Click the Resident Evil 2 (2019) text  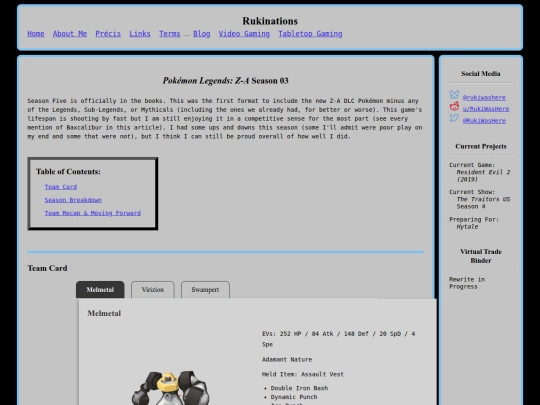(483, 176)
